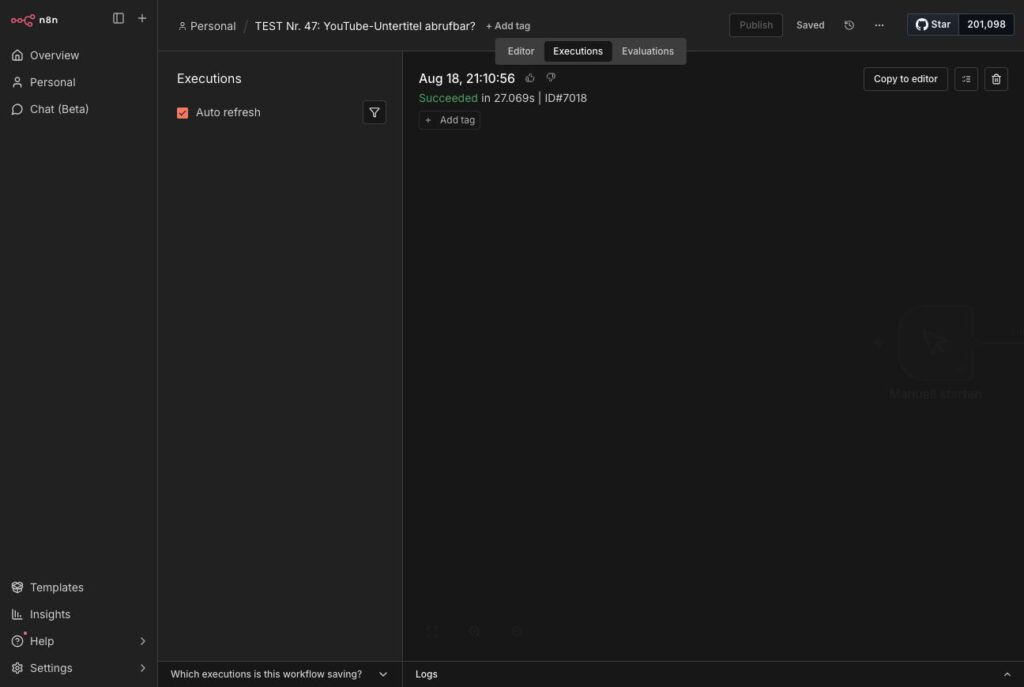Mark execution with thumbs up icon

click(530, 78)
